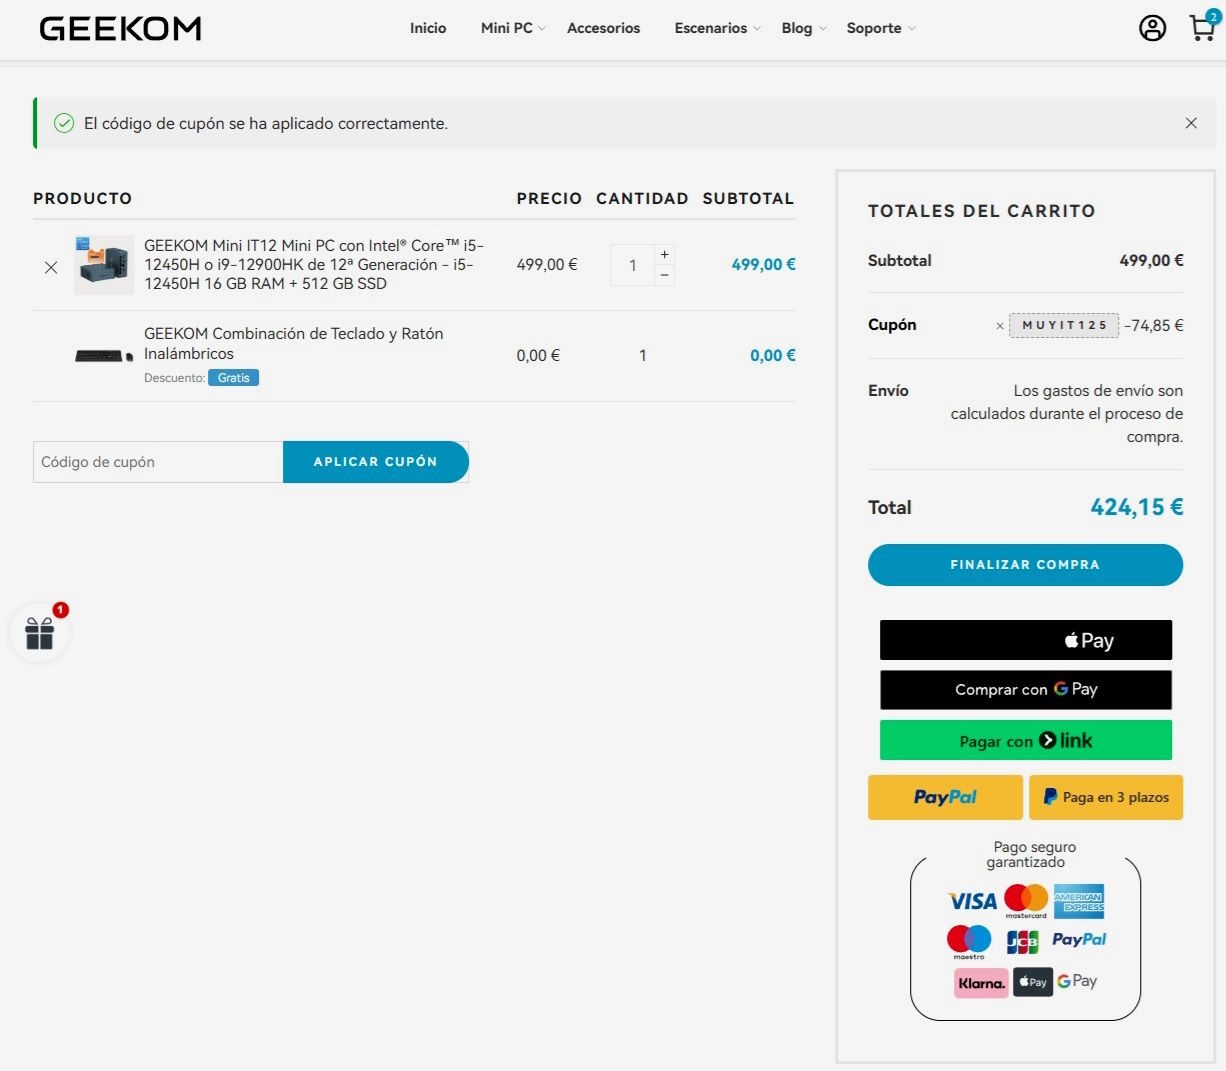1226x1071 pixels.
Task: Click the Mini IT12 quantity field
Action: tap(632, 265)
